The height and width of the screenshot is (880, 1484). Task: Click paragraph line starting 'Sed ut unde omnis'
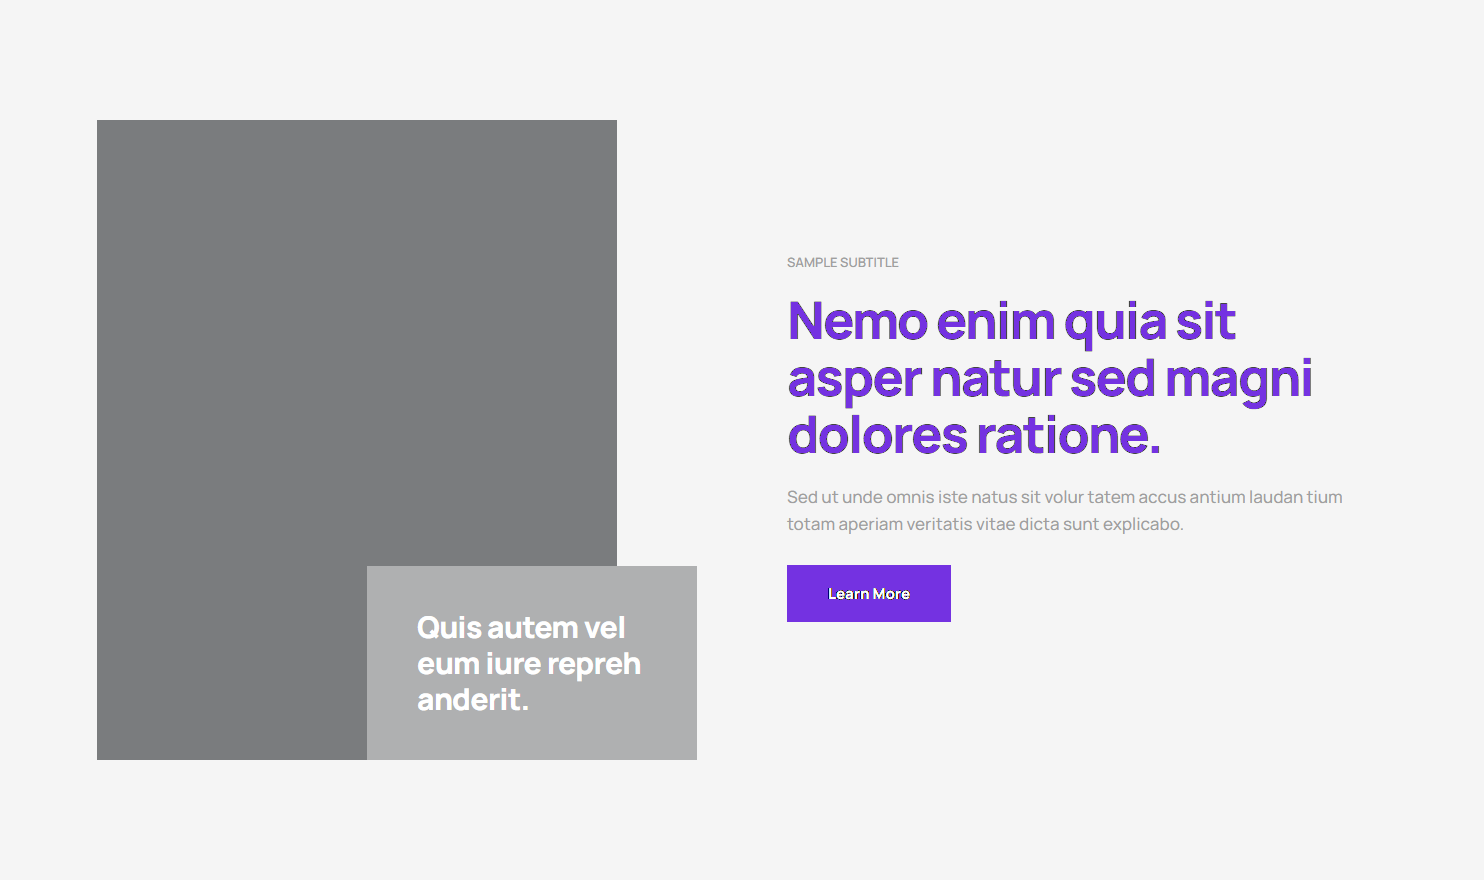pyautogui.click(x=1064, y=497)
